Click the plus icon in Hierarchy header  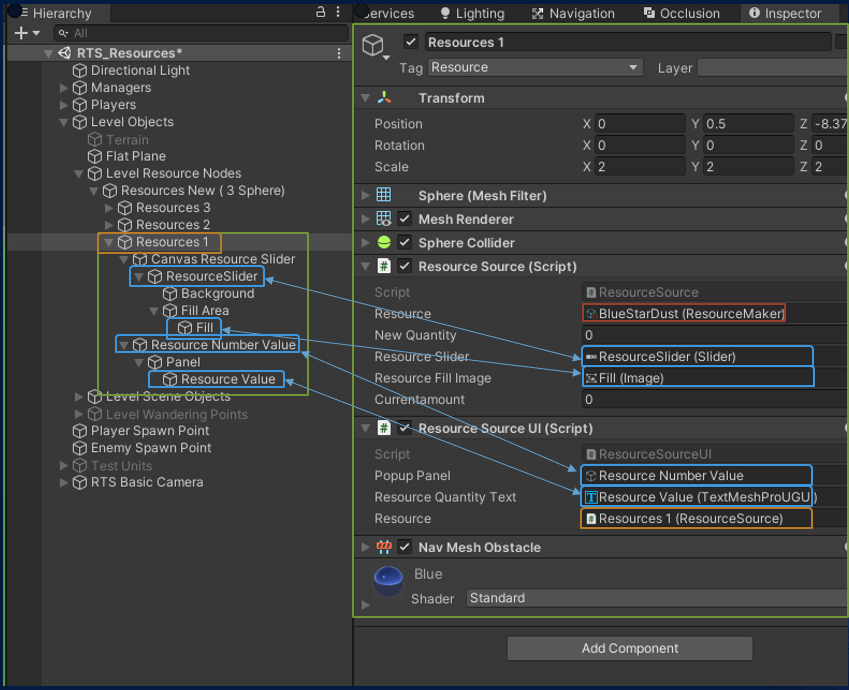(x=18, y=32)
